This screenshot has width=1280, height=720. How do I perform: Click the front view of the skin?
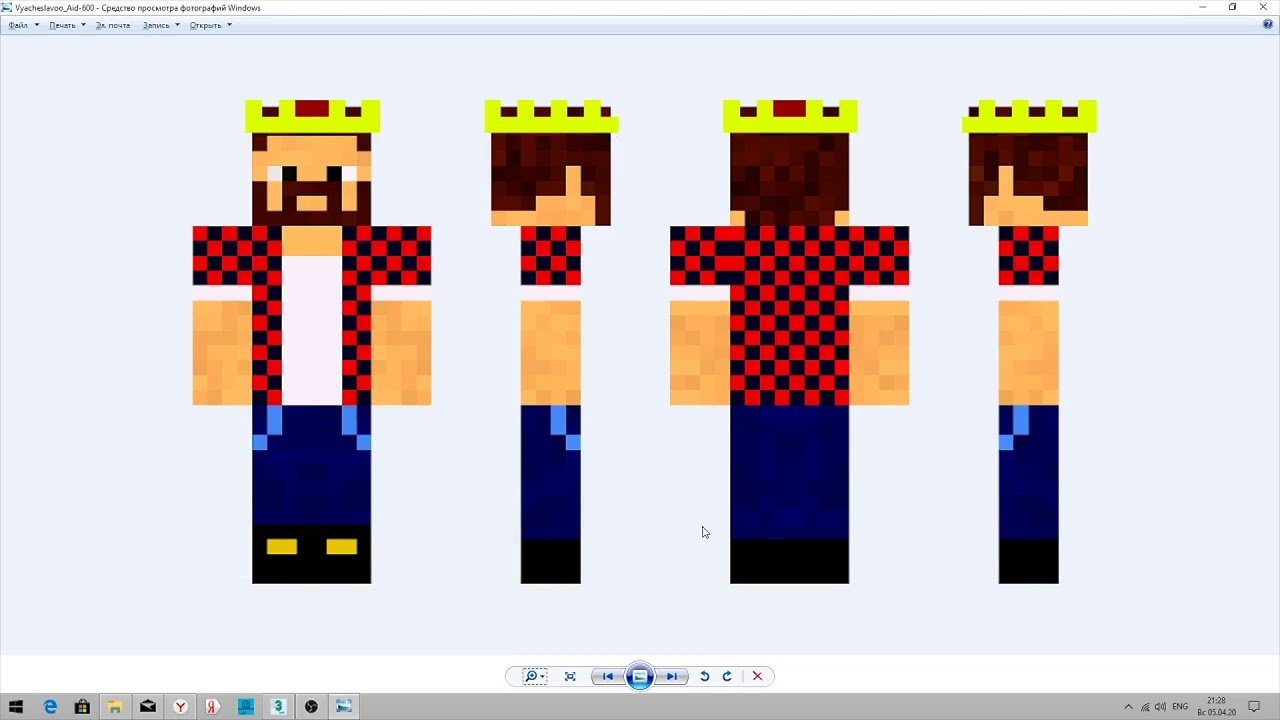point(312,340)
